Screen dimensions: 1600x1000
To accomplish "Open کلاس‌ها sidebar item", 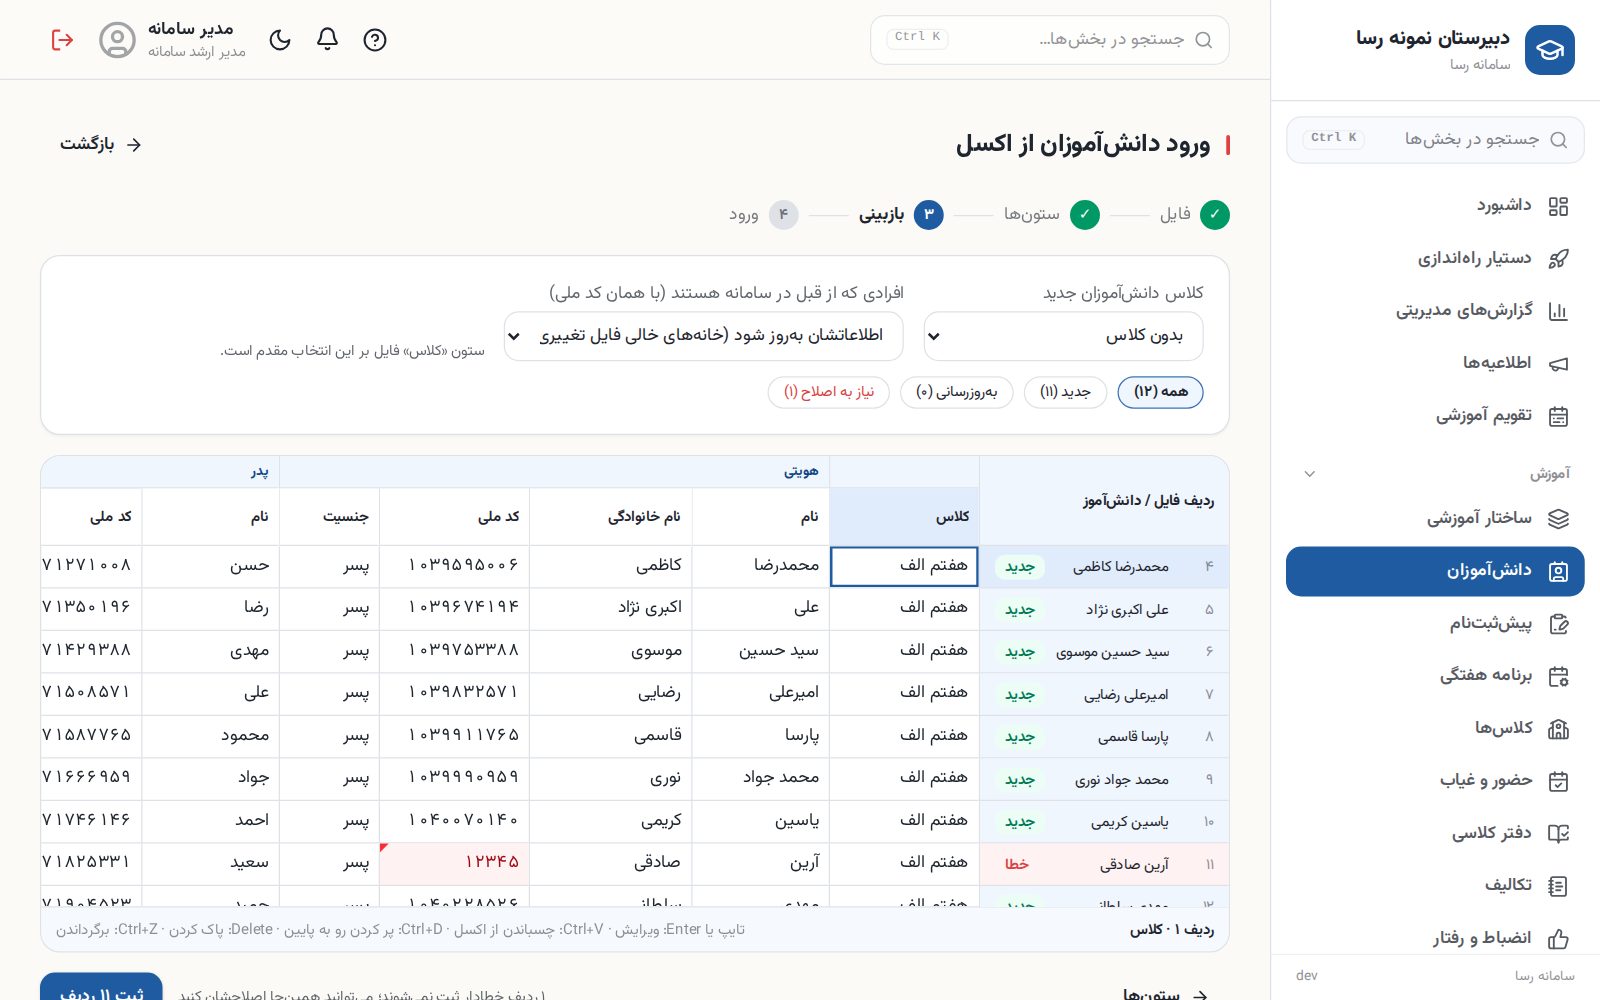I will (1435, 728).
